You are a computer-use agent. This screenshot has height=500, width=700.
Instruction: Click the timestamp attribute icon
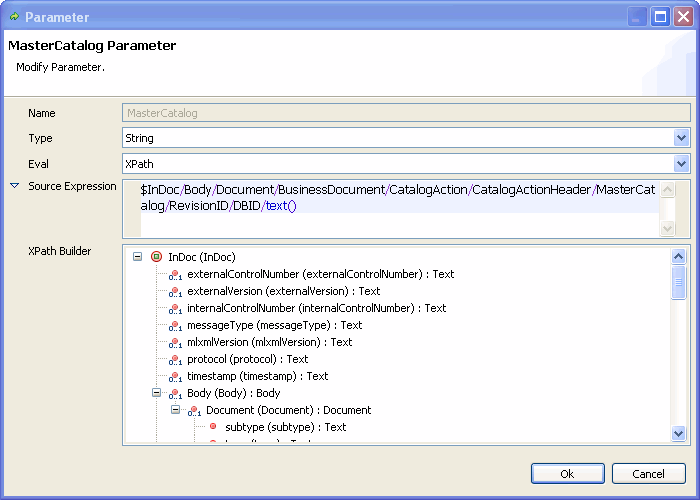pos(175,377)
